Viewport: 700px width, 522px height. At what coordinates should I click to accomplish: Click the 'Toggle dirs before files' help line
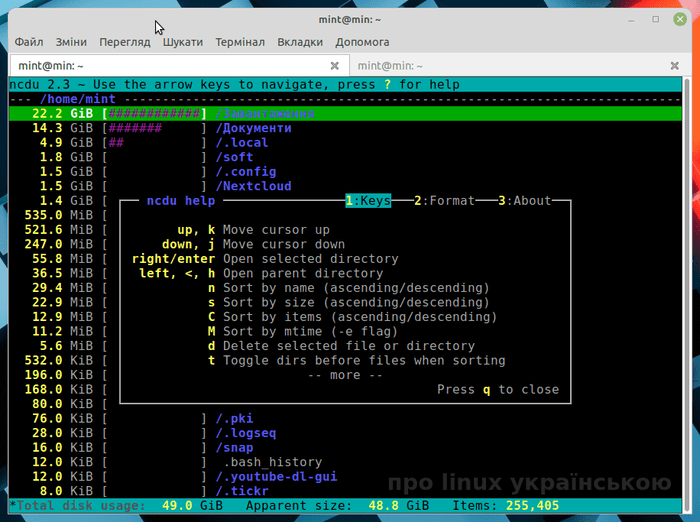pos(364,360)
